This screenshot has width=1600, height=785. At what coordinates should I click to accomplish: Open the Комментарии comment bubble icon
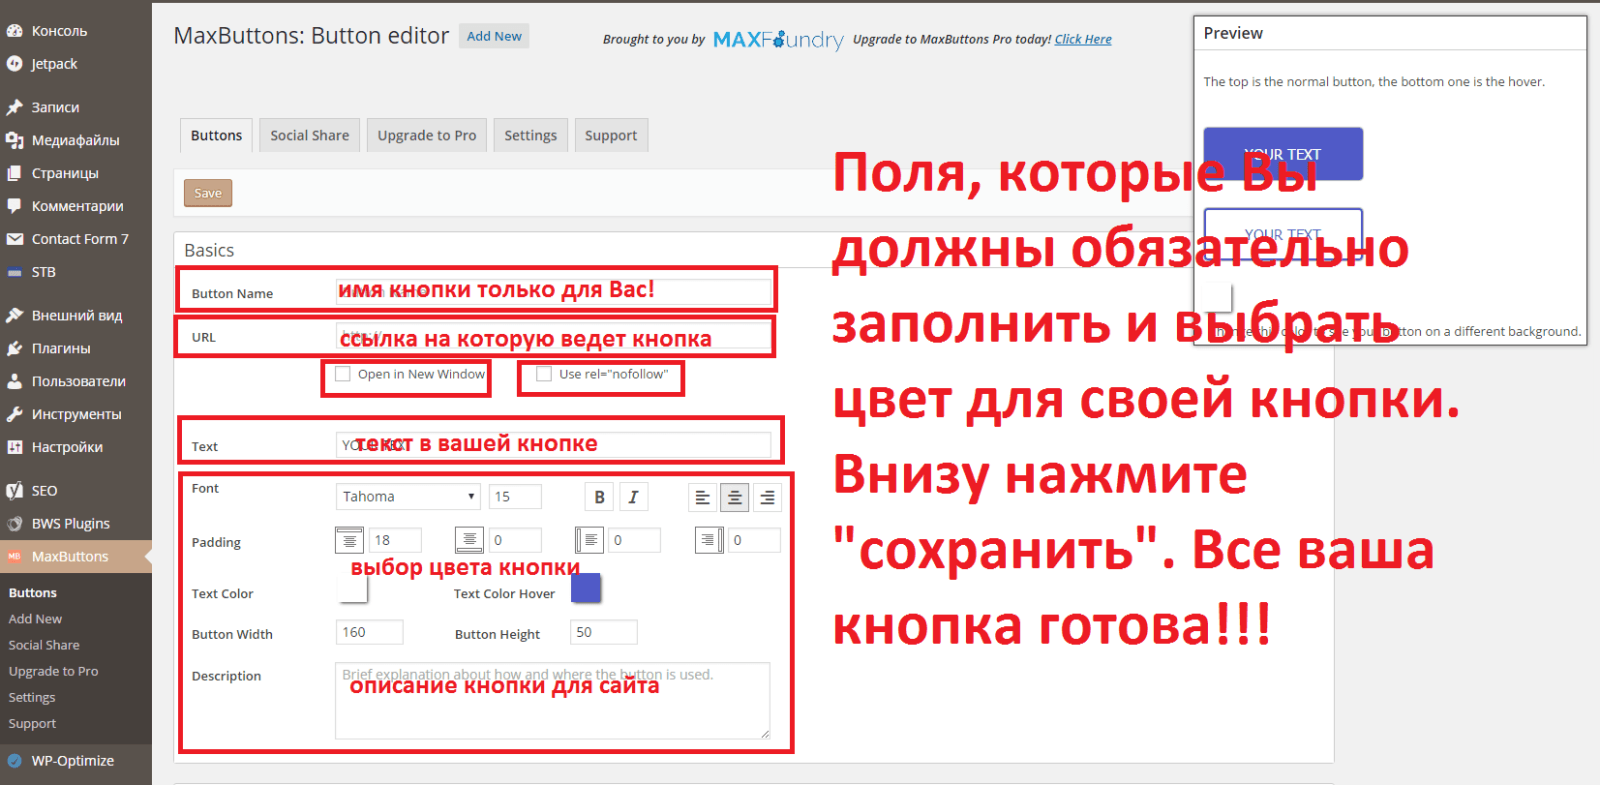pos(14,206)
